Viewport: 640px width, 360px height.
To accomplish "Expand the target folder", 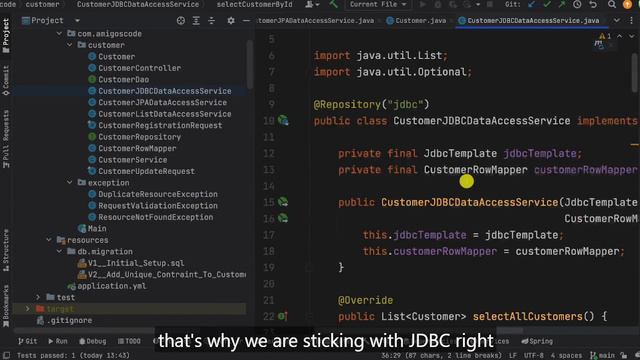I will click(x=28, y=309).
